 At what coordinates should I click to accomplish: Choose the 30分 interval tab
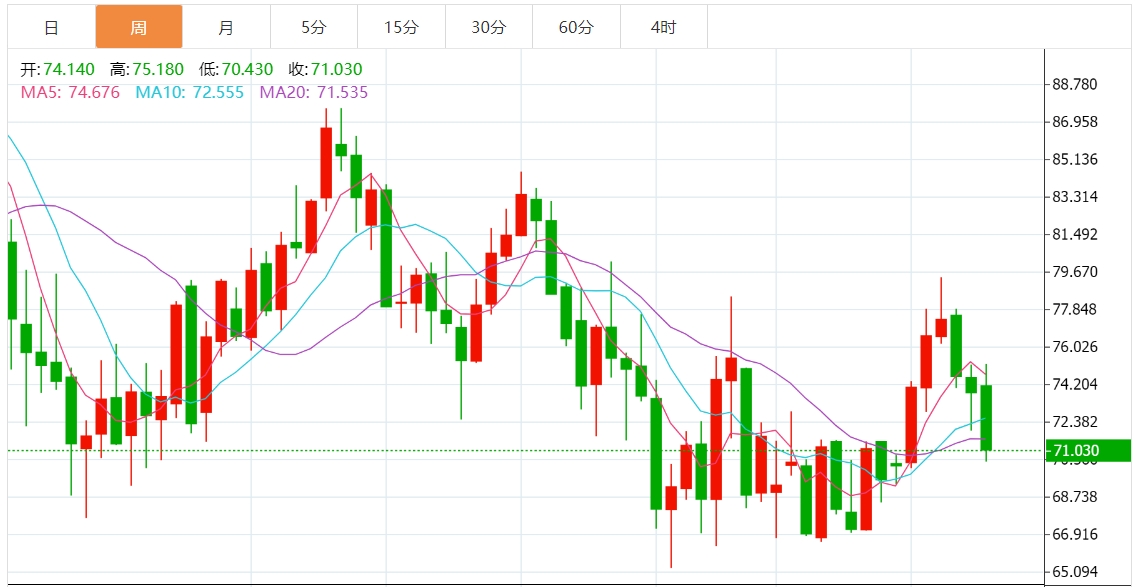(489, 28)
